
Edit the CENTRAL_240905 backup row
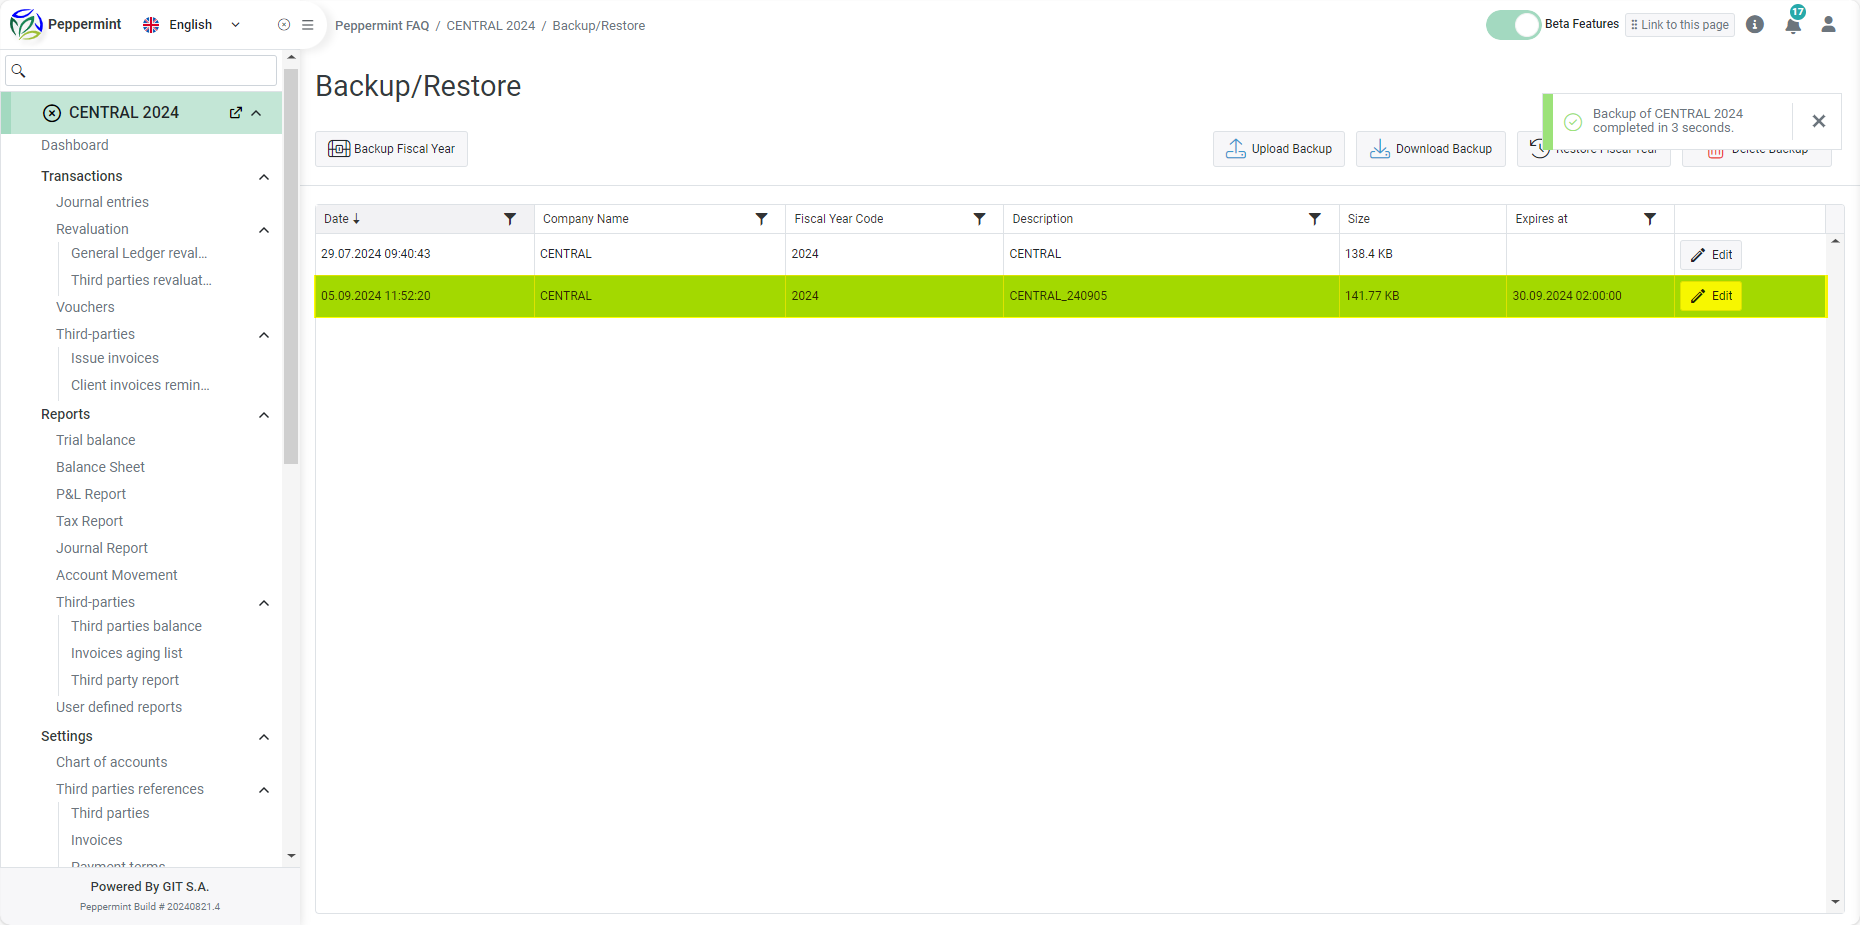[x=1711, y=296]
